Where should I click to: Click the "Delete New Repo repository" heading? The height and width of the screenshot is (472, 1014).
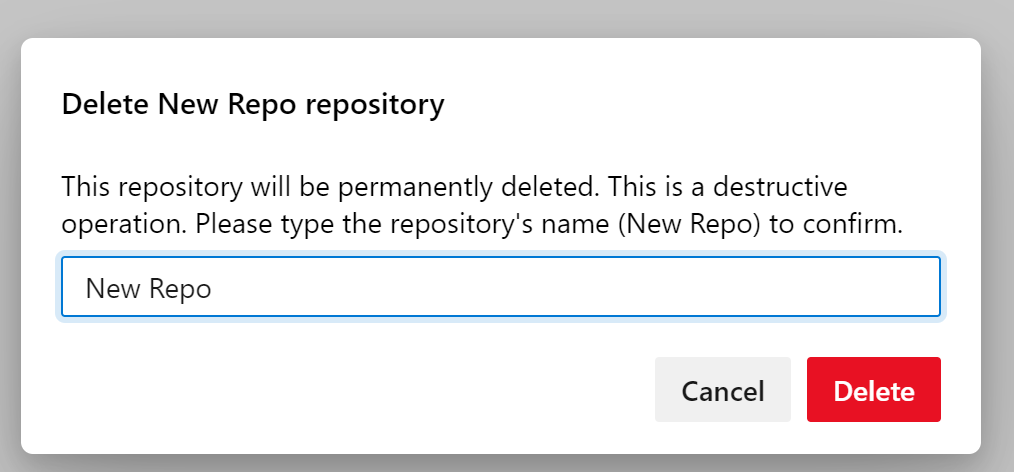click(253, 104)
